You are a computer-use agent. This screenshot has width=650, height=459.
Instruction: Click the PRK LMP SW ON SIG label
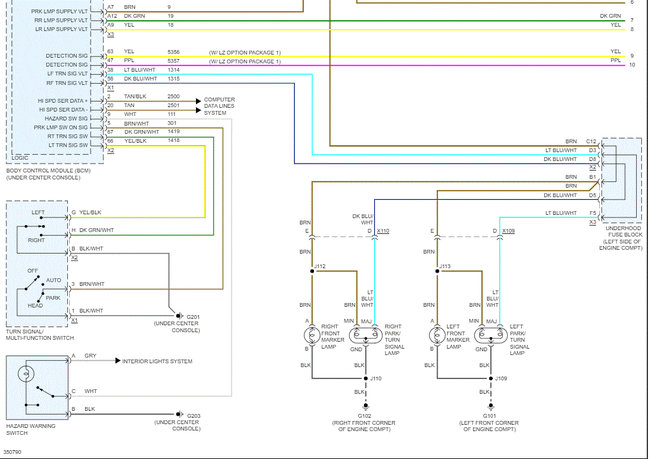pyautogui.click(x=61, y=127)
